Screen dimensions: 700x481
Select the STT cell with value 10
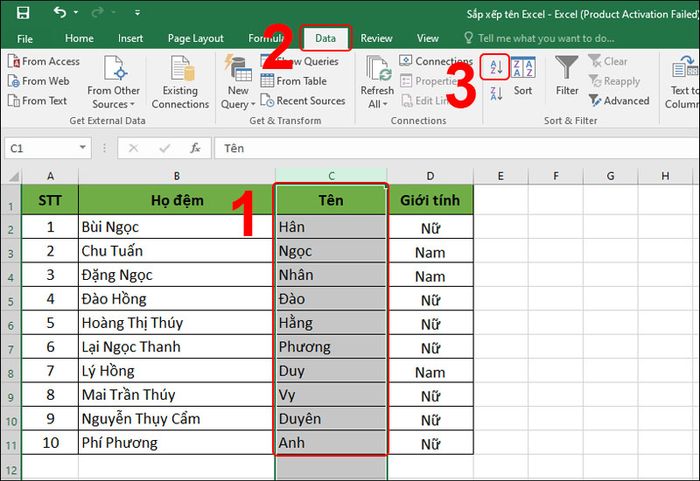(x=50, y=443)
